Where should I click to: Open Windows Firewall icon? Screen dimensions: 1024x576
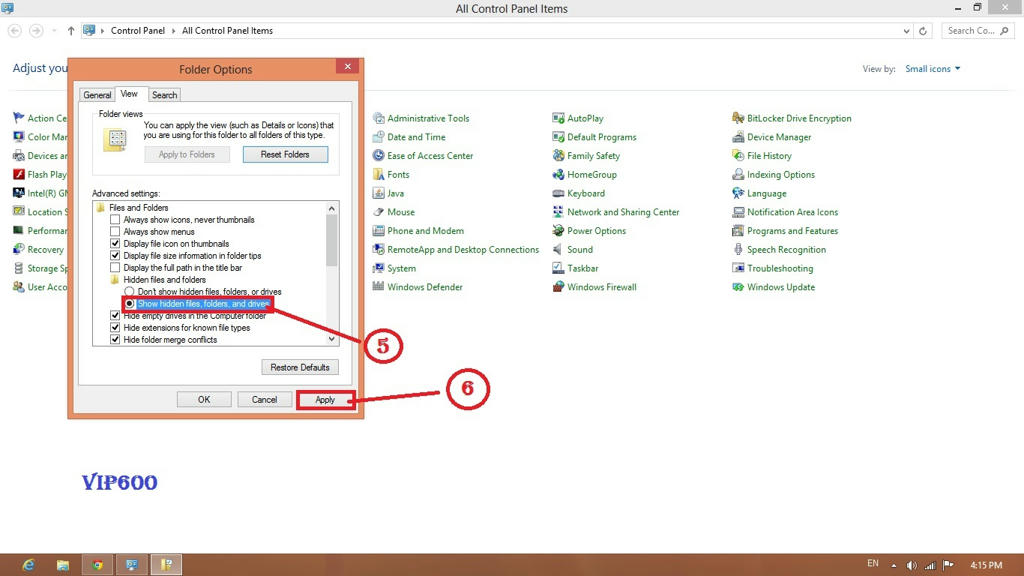pyautogui.click(x=558, y=287)
